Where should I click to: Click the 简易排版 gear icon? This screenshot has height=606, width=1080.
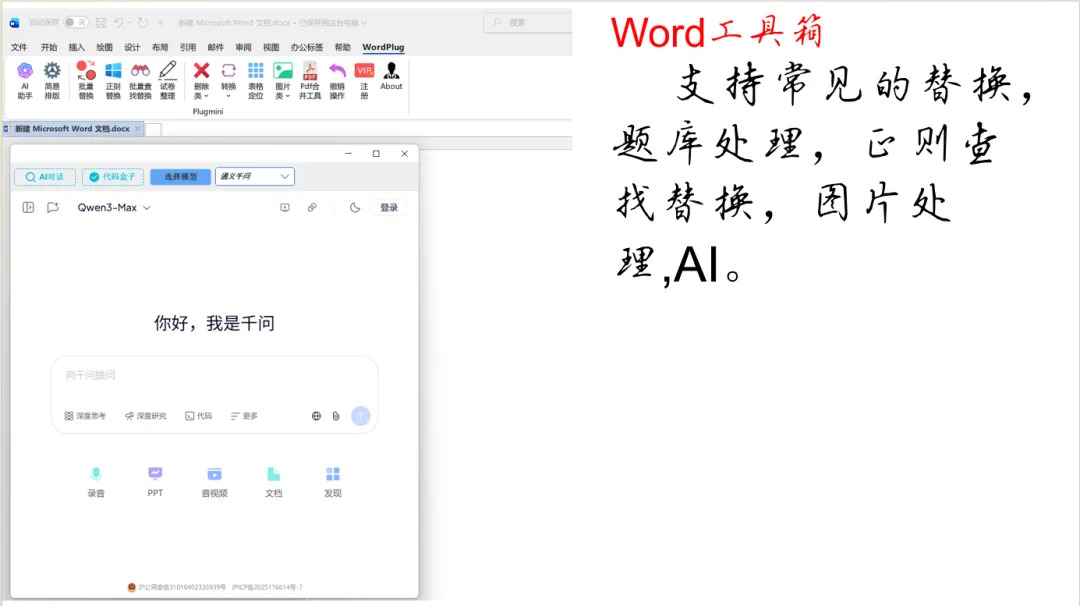pyautogui.click(x=52, y=70)
